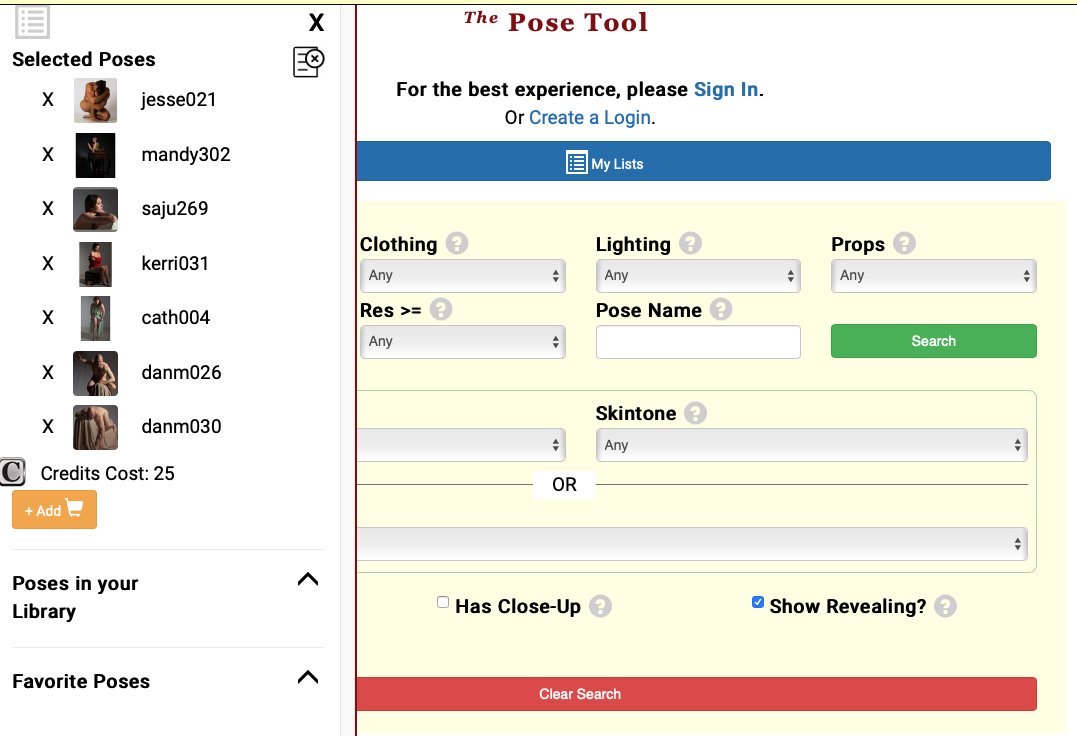Remove kerri031 from selected poses
Screen dimensions: 1077x736
pyautogui.click(x=47, y=263)
